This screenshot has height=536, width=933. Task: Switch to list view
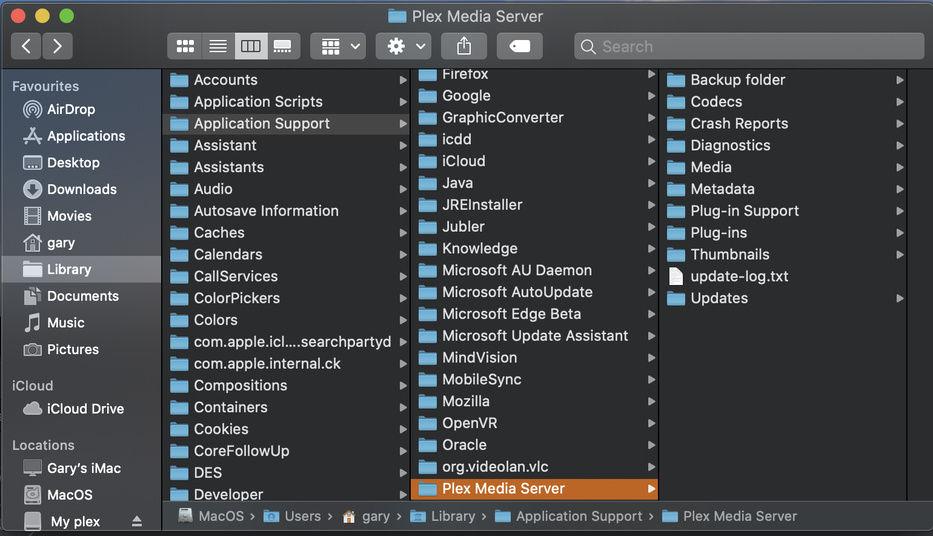pyautogui.click(x=217, y=46)
